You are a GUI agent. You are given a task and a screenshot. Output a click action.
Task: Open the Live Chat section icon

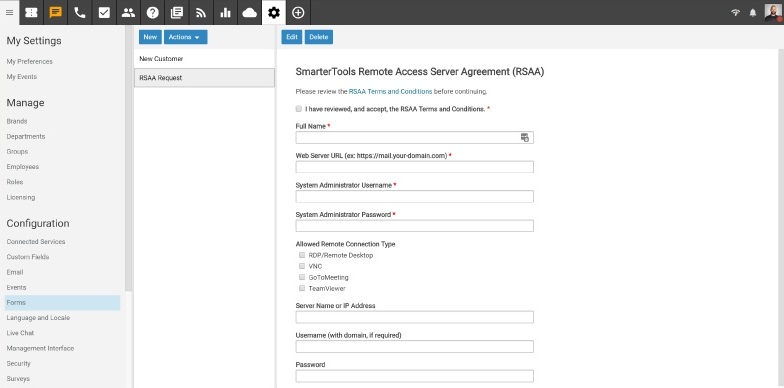[x=56, y=12]
